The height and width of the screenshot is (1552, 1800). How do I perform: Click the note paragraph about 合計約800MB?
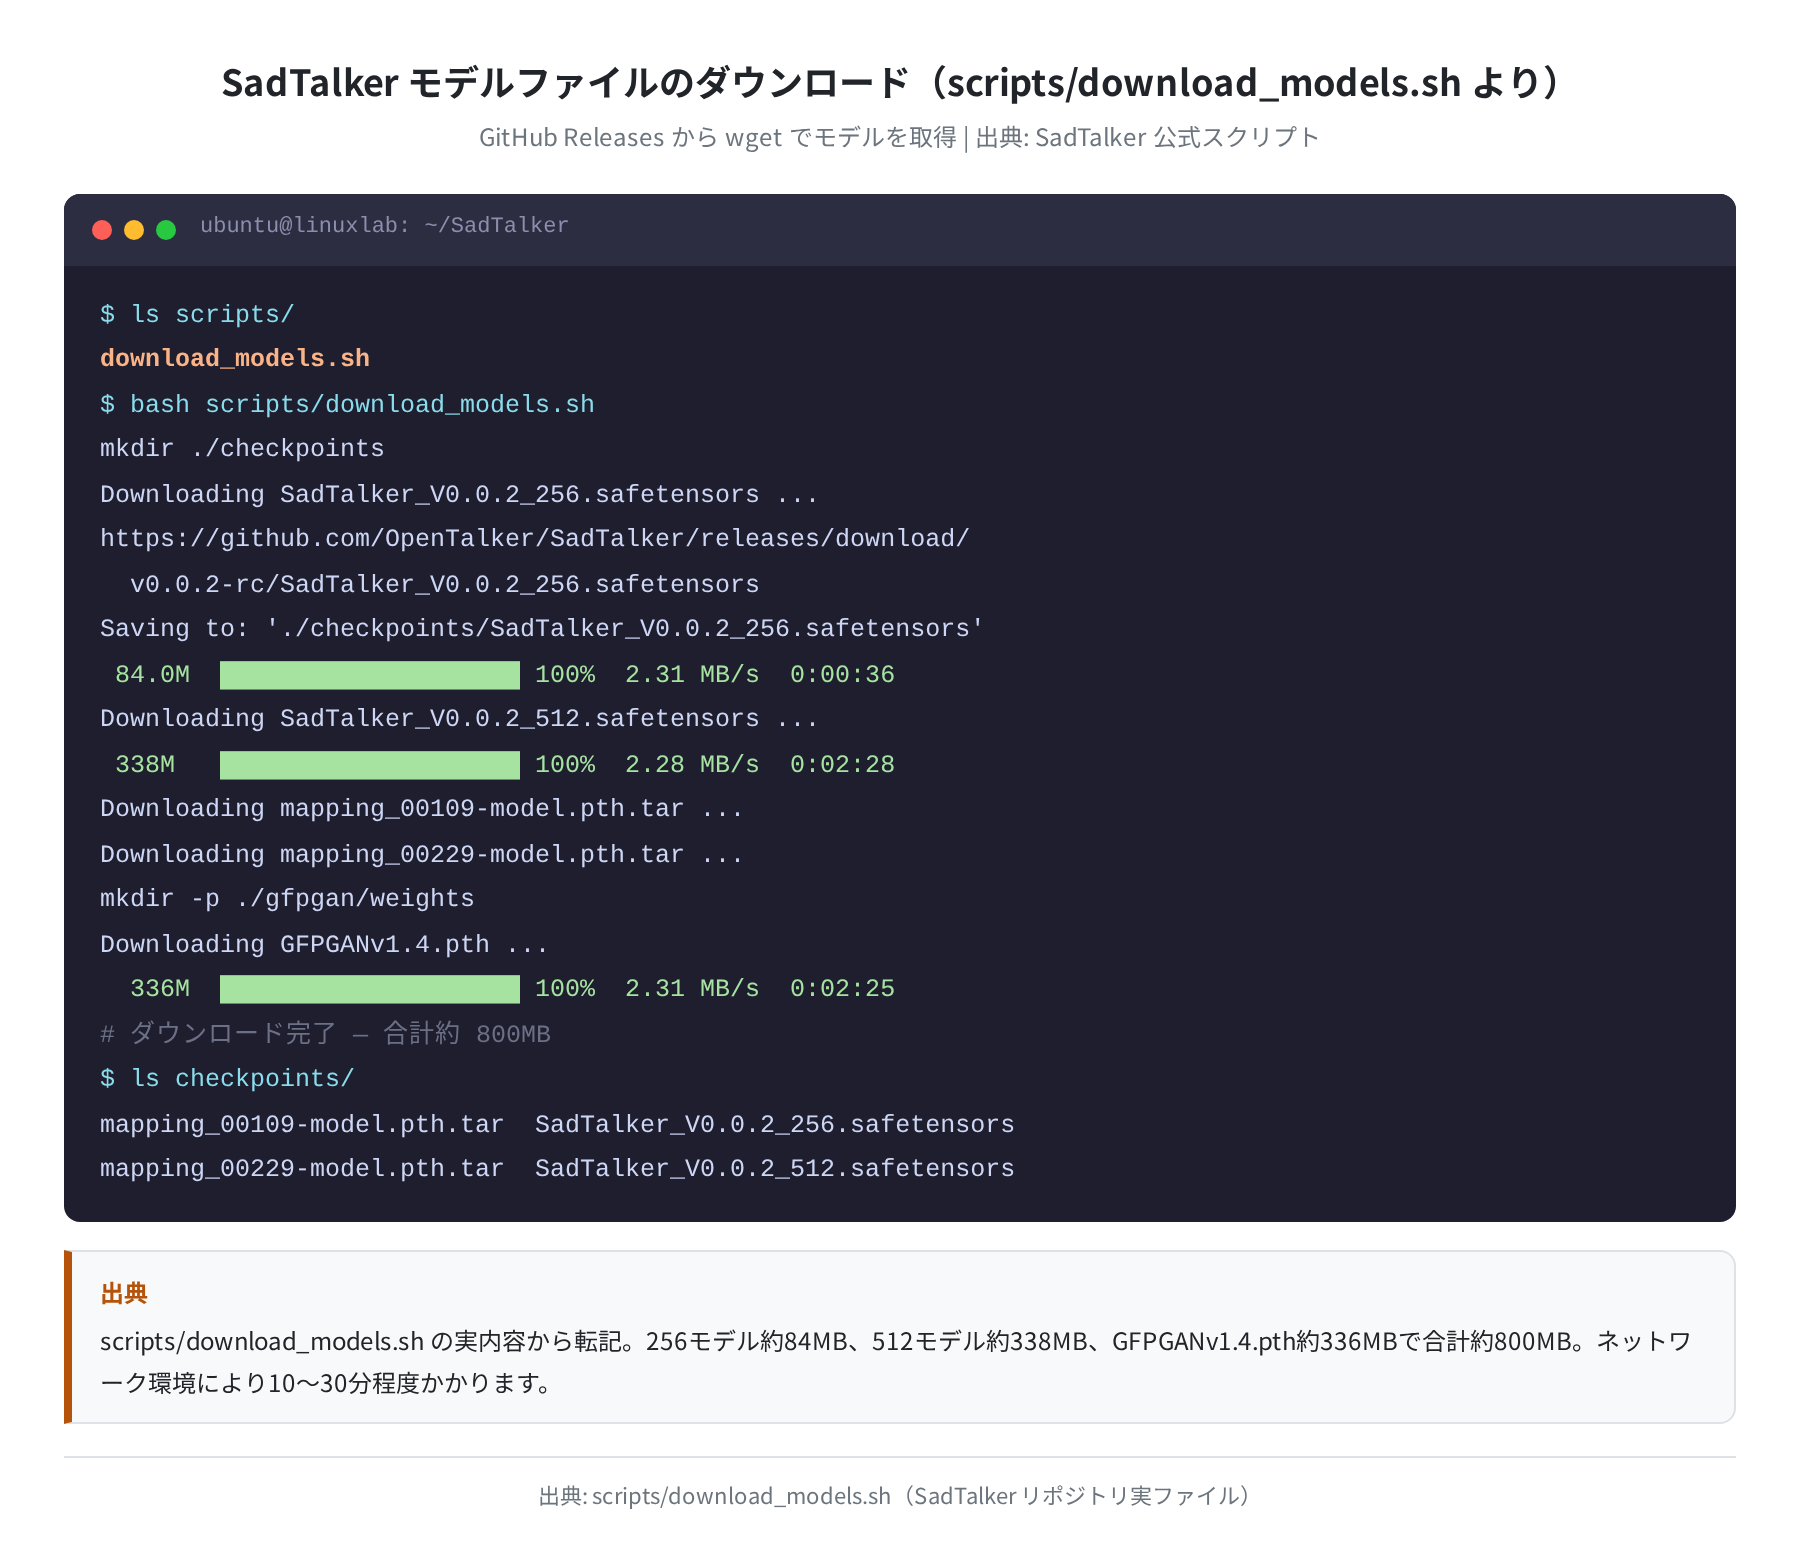tap(896, 1362)
